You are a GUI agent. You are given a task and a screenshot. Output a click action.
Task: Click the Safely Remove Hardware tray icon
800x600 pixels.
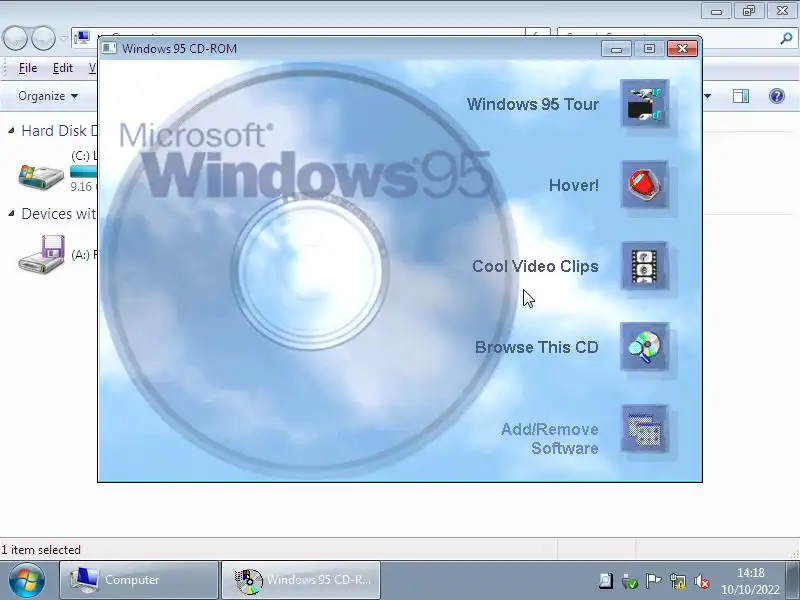629,581
